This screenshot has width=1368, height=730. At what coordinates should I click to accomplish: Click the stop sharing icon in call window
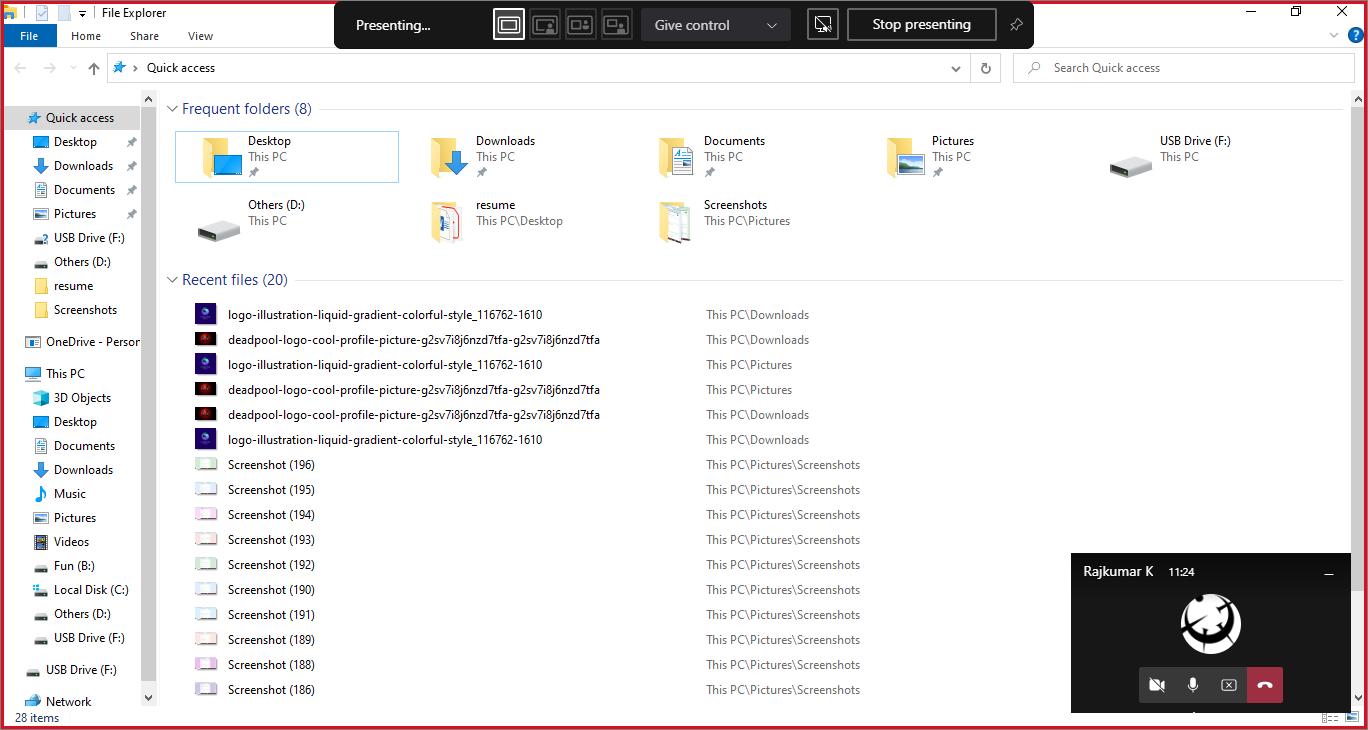tap(1229, 685)
